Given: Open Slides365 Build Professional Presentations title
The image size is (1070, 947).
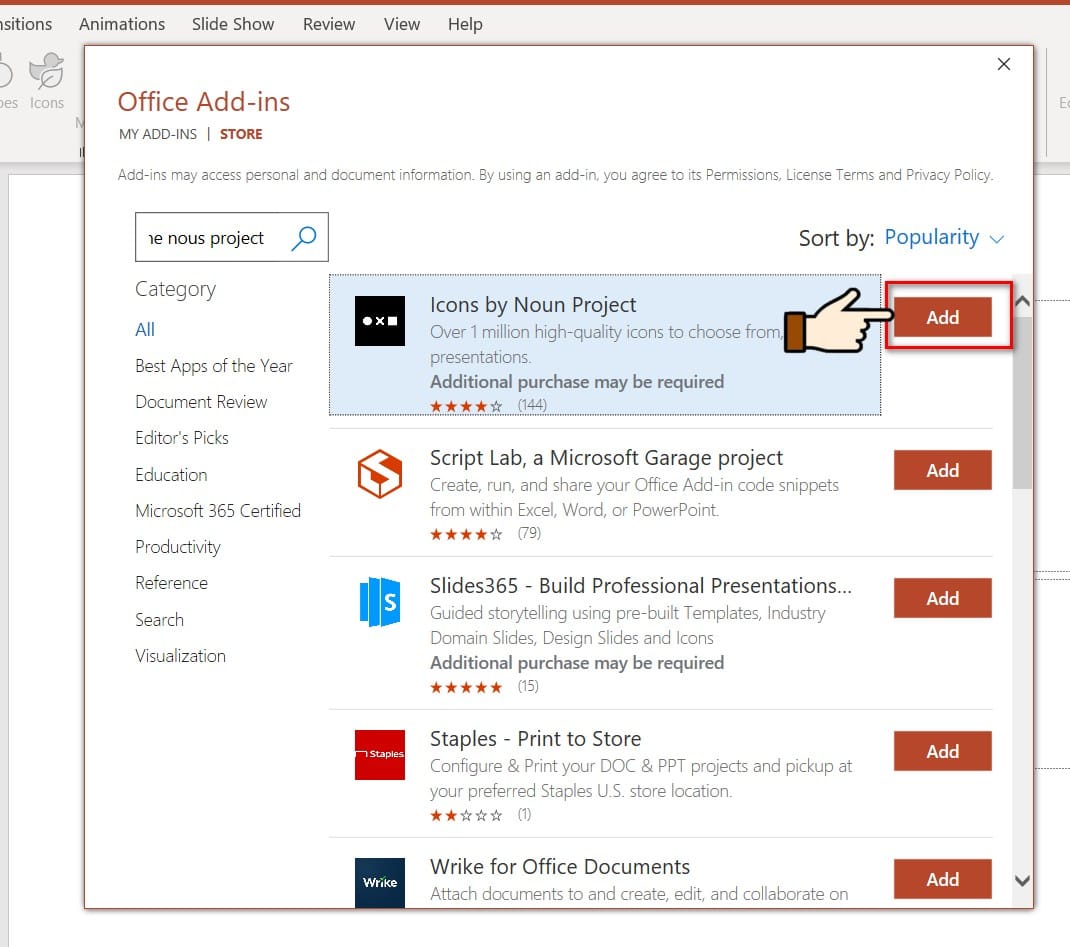Looking at the screenshot, I should pos(641,586).
